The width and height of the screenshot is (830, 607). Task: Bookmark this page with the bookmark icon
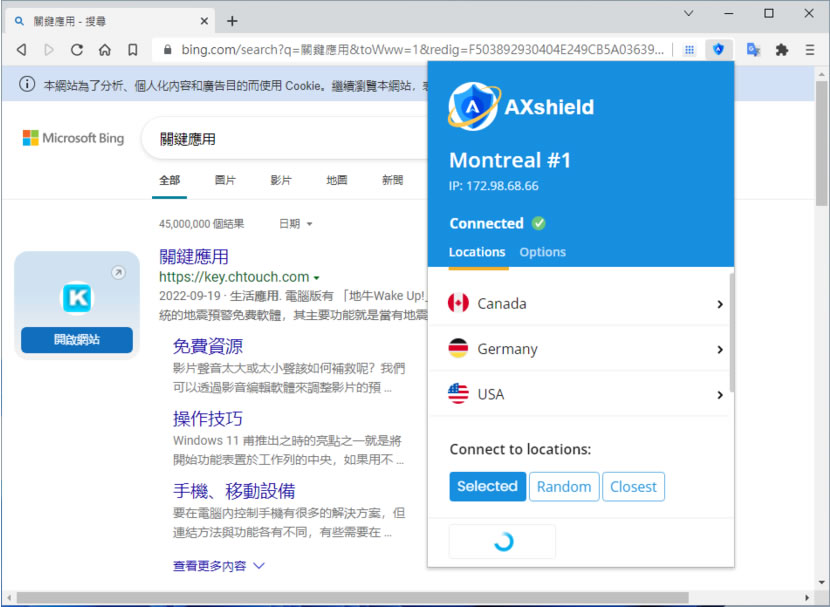pyautogui.click(x=132, y=50)
